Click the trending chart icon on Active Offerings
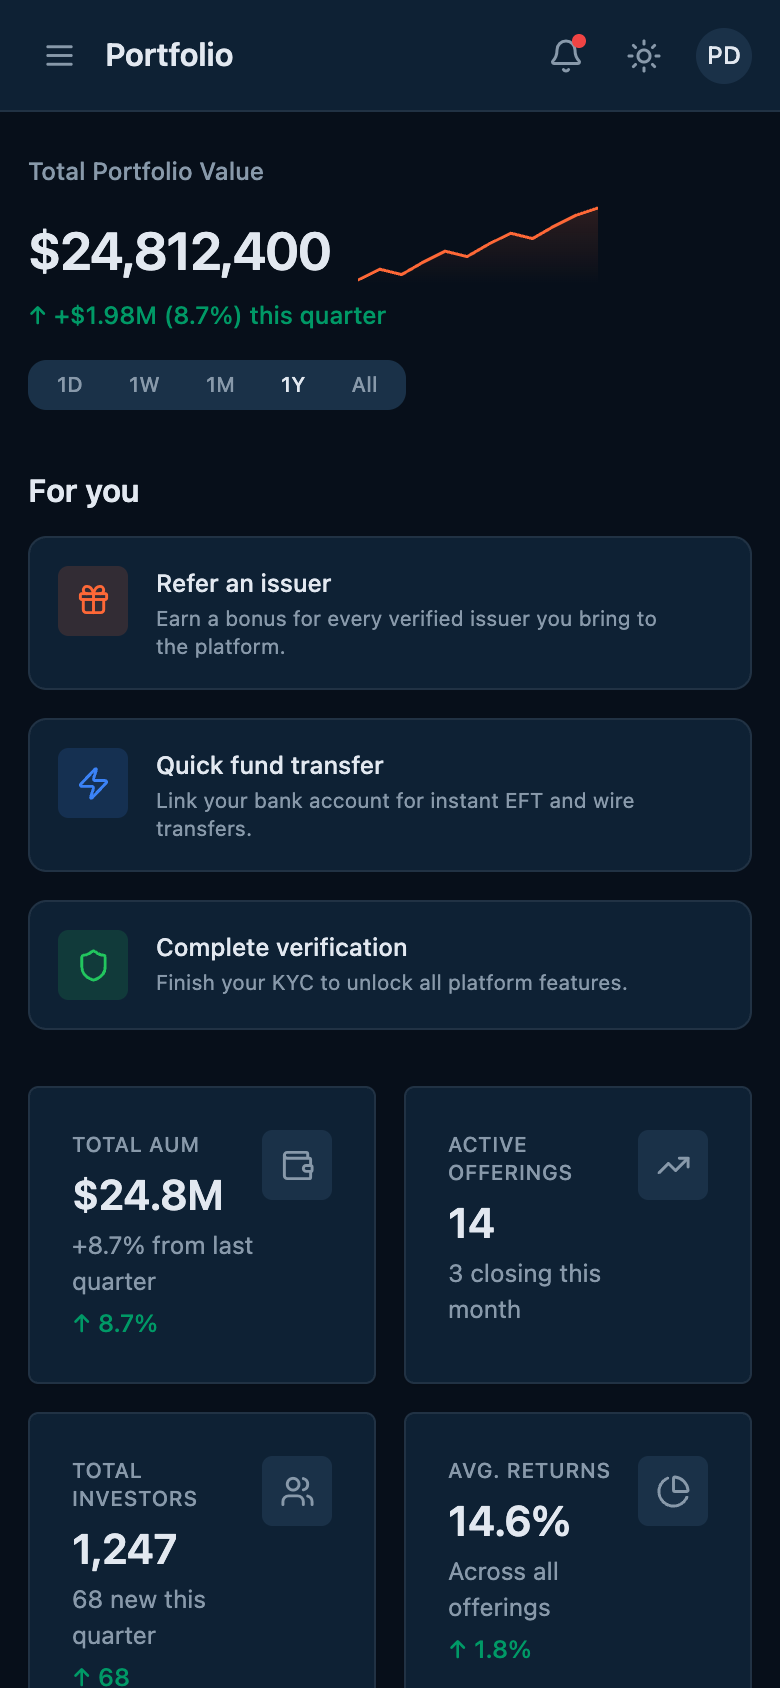Viewport: 780px width, 1688px height. (x=672, y=1164)
